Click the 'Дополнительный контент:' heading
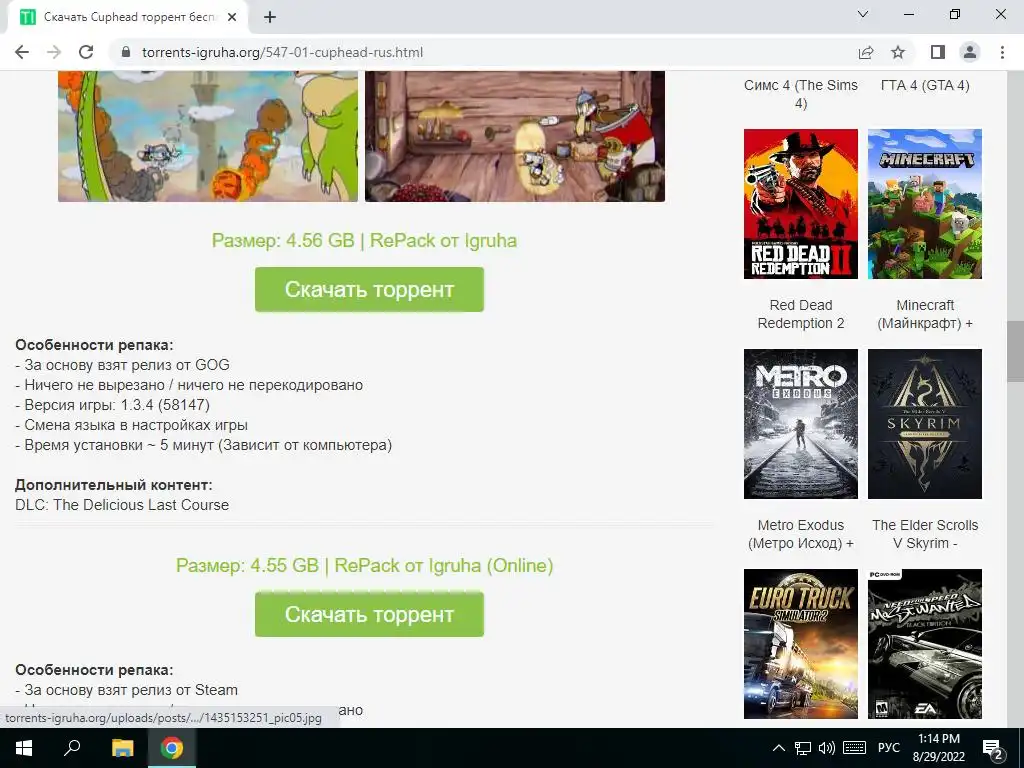 click(114, 485)
